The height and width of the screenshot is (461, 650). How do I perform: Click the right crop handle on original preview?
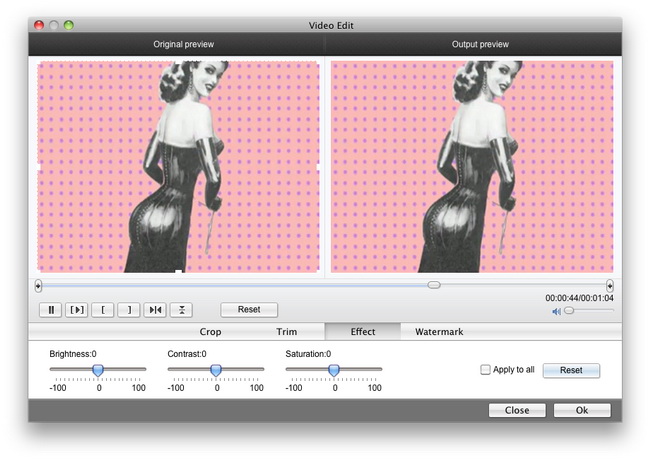click(318, 167)
